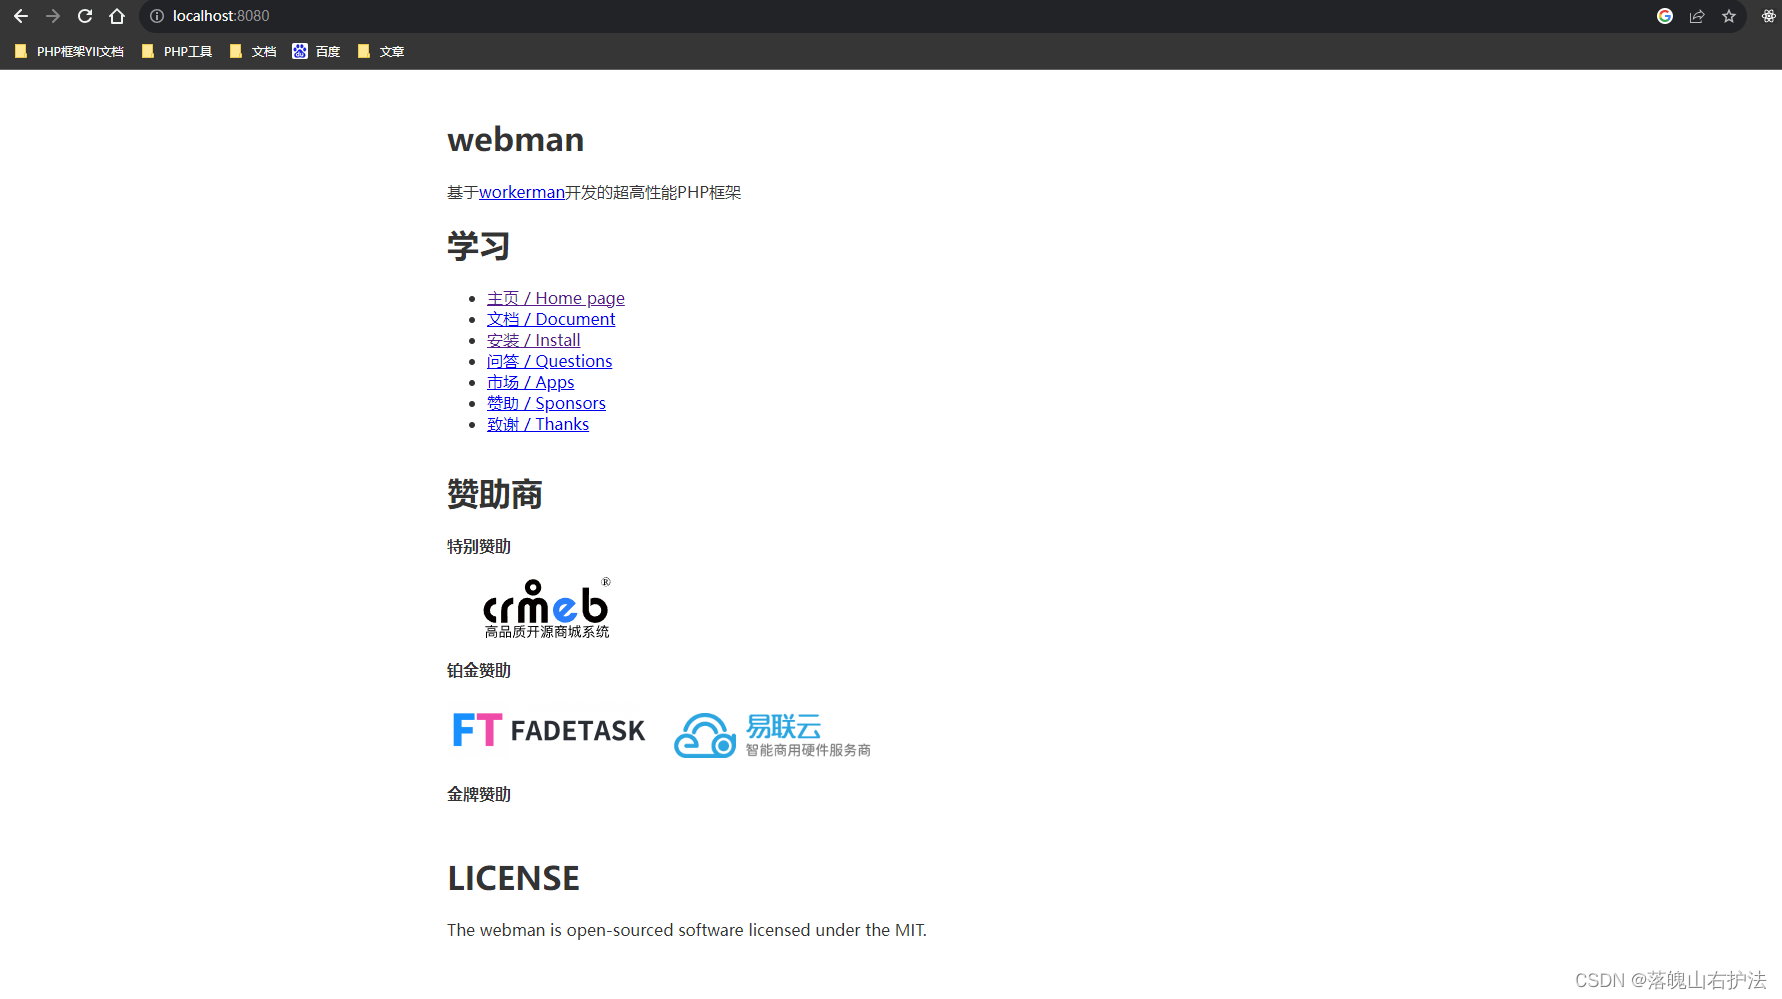This screenshot has width=1782, height=999.
Task: Click the home icon in the toolbar
Action: [117, 16]
